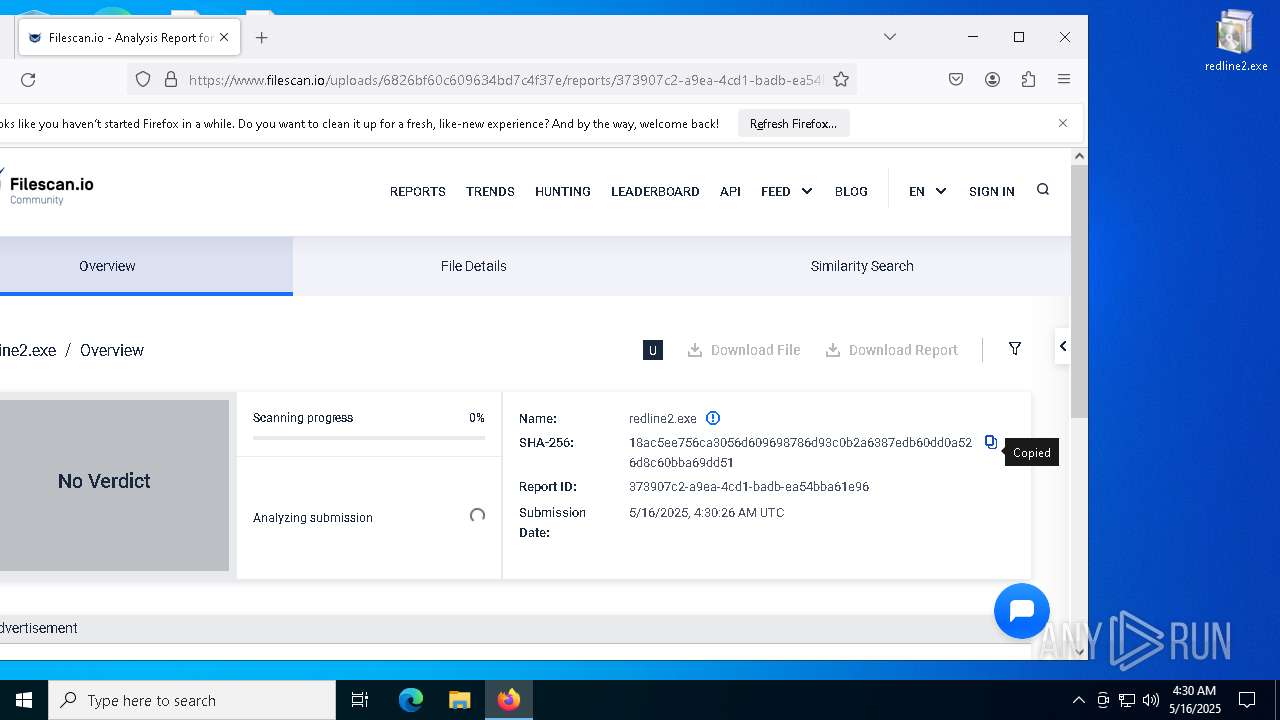Click the SIGN IN link
Image resolution: width=1280 pixels, height=720 pixels.
click(x=992, y=191)
